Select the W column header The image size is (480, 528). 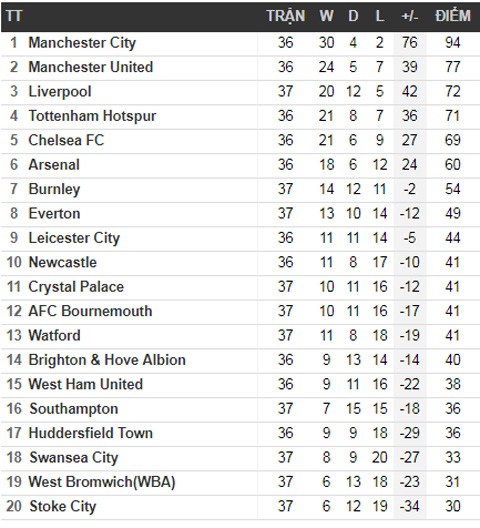point(326,16)
